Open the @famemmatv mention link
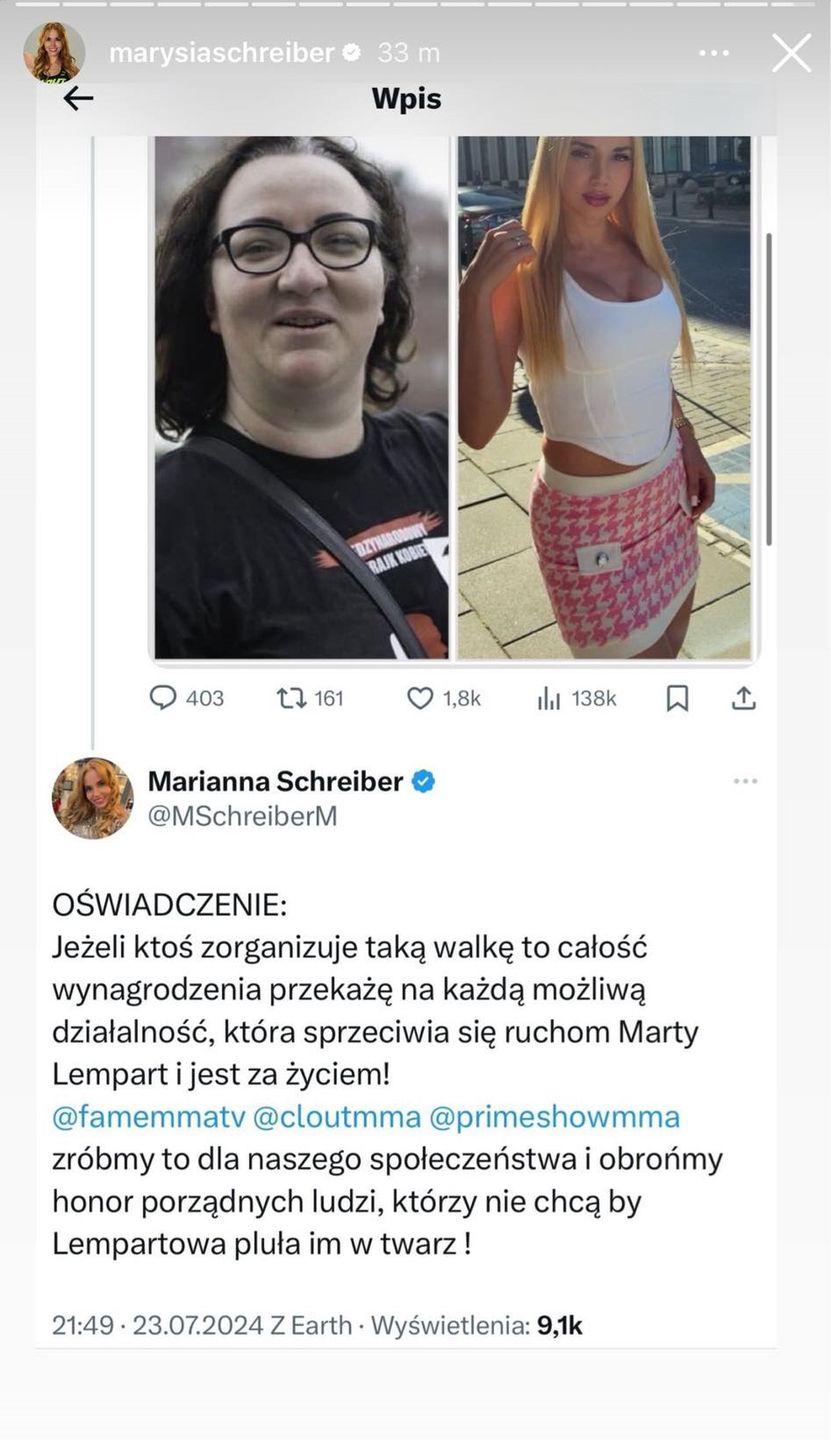831x1440 pixels. pos(149,1117)
